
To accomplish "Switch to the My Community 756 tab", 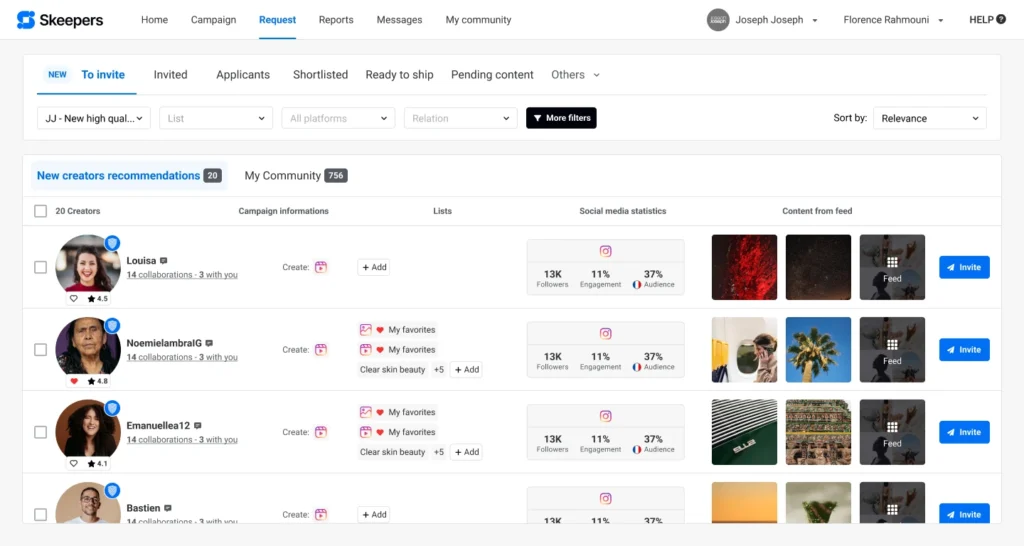I will pos(296,176).
